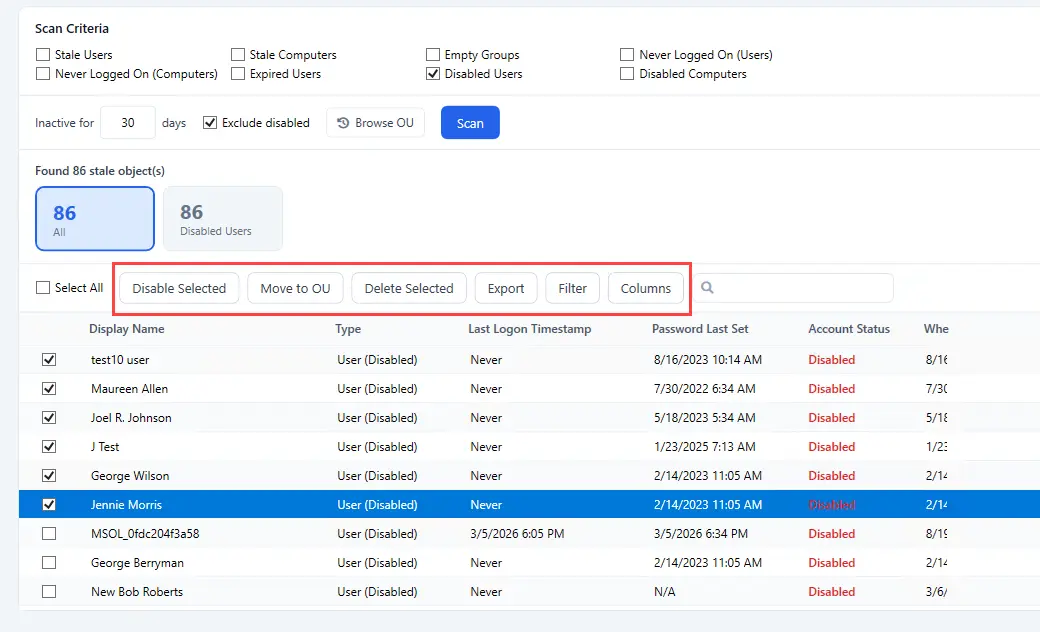Uncheck the test10 user row checkbox
This screenshot has width=1040, height=632.
click(x=49, y=359)
